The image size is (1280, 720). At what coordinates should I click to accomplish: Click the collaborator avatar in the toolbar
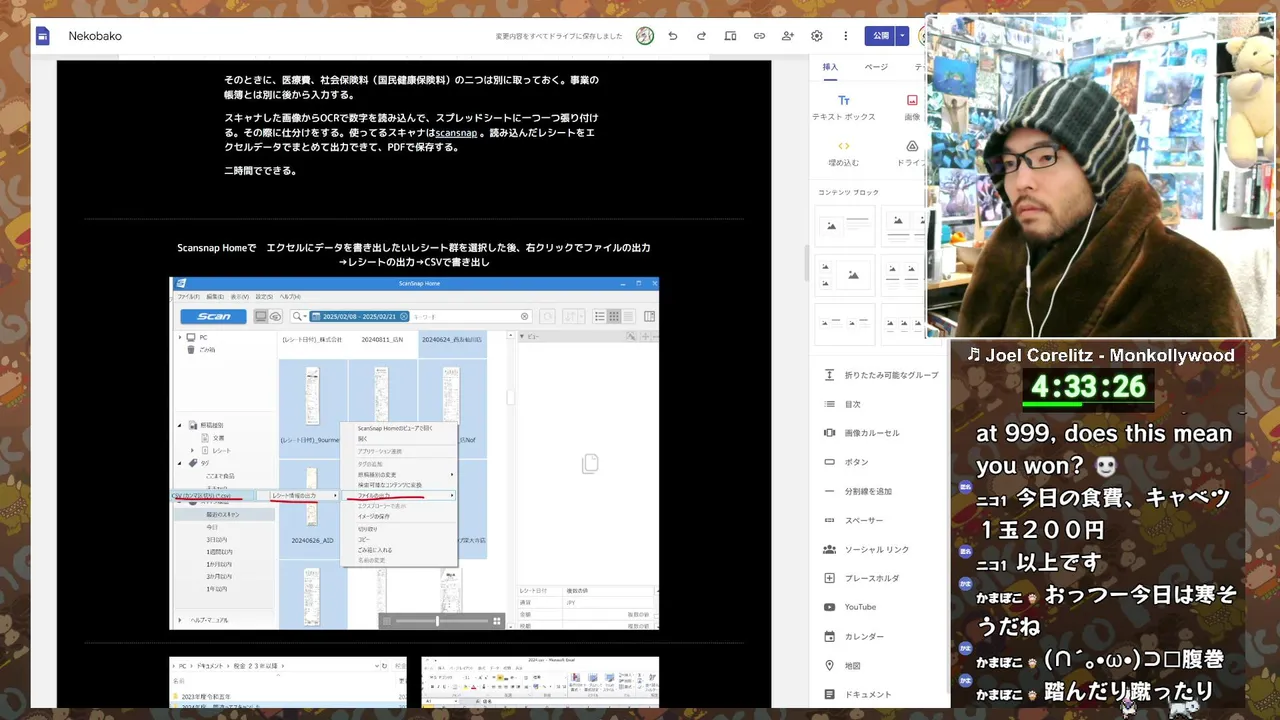[645, 36]
